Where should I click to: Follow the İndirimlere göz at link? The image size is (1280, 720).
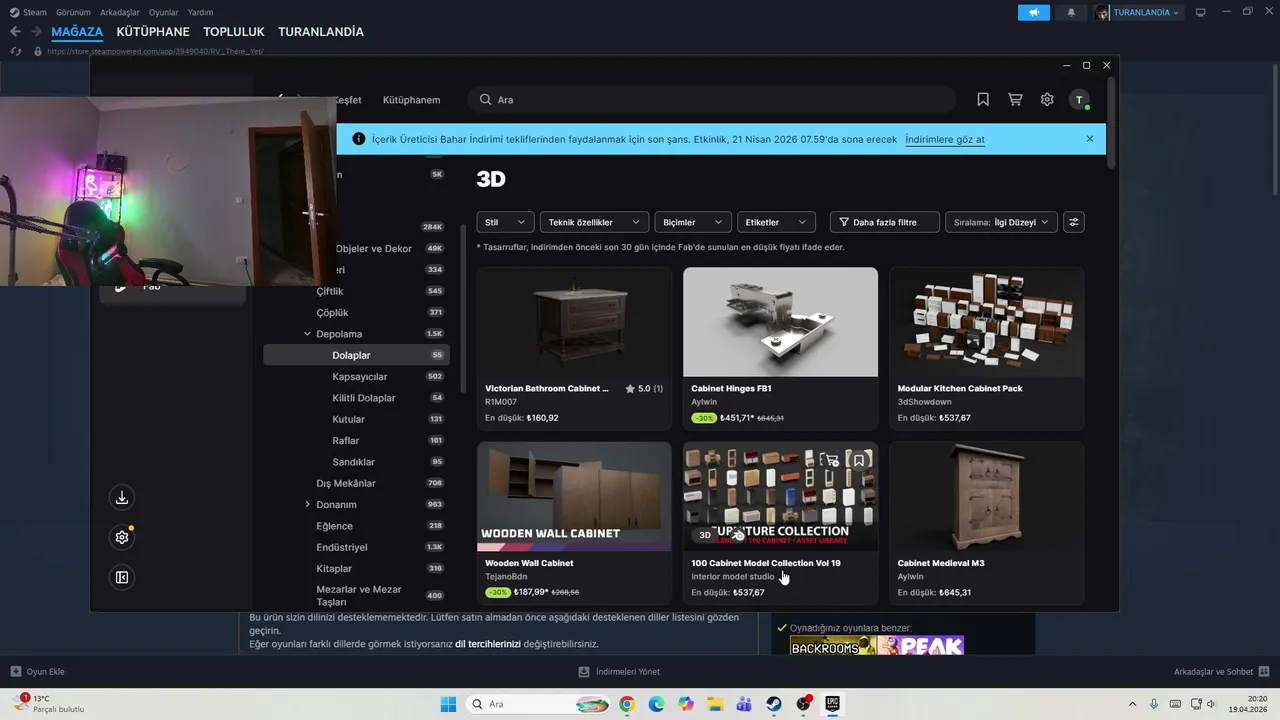click(x=945, y=139)
